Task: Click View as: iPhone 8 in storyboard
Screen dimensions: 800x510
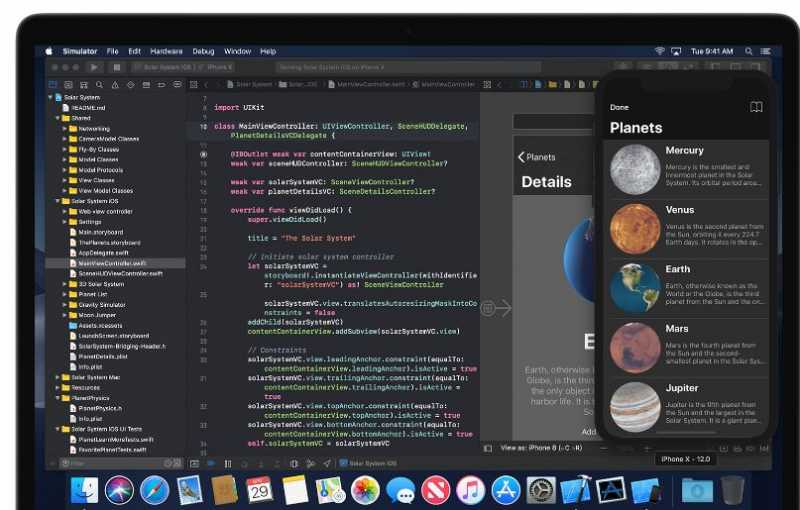Action: coord(541,448)
